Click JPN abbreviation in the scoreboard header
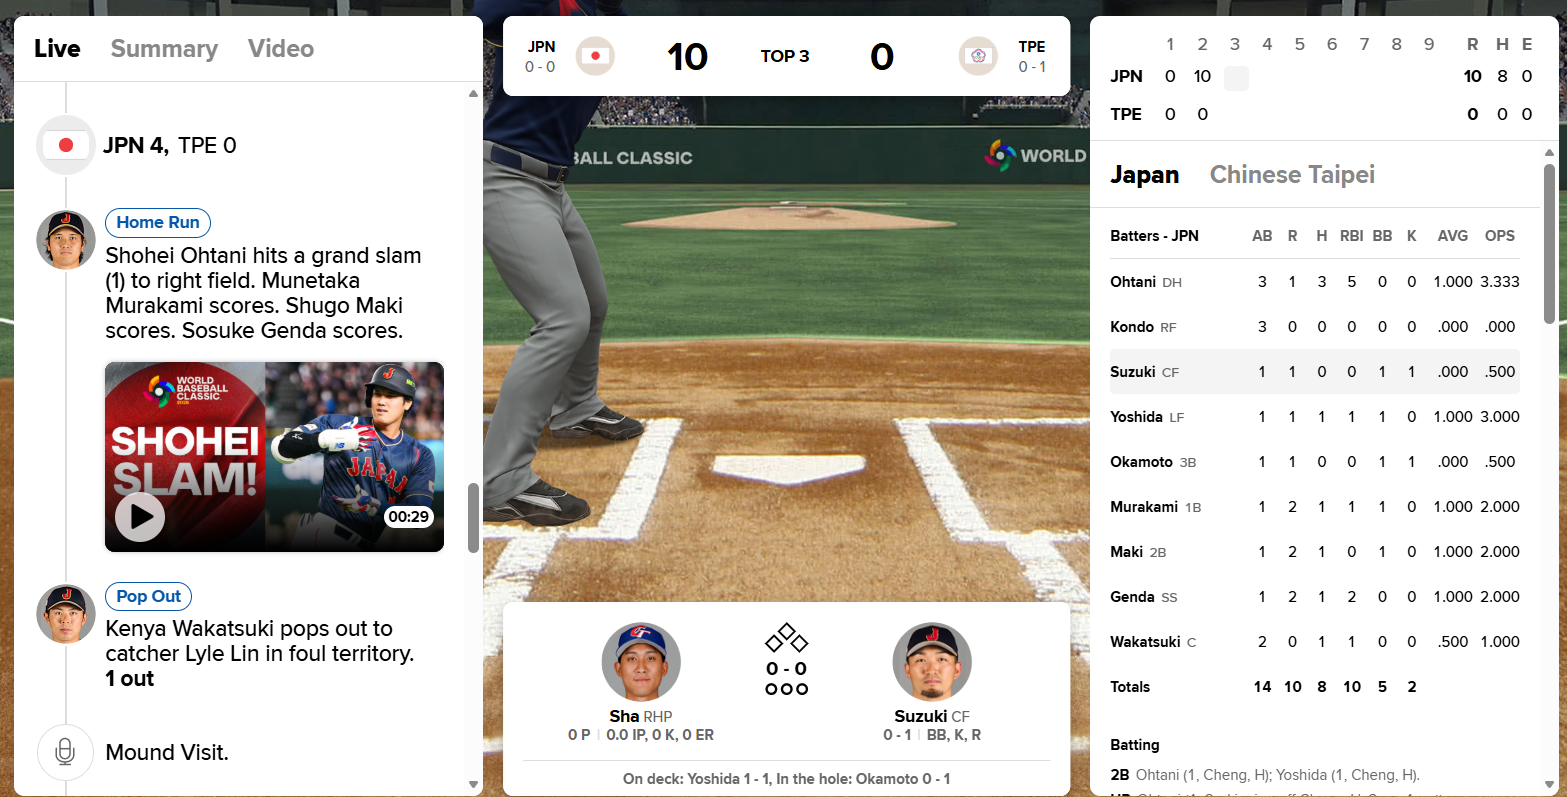1567x797 pixels. point(541,47)
